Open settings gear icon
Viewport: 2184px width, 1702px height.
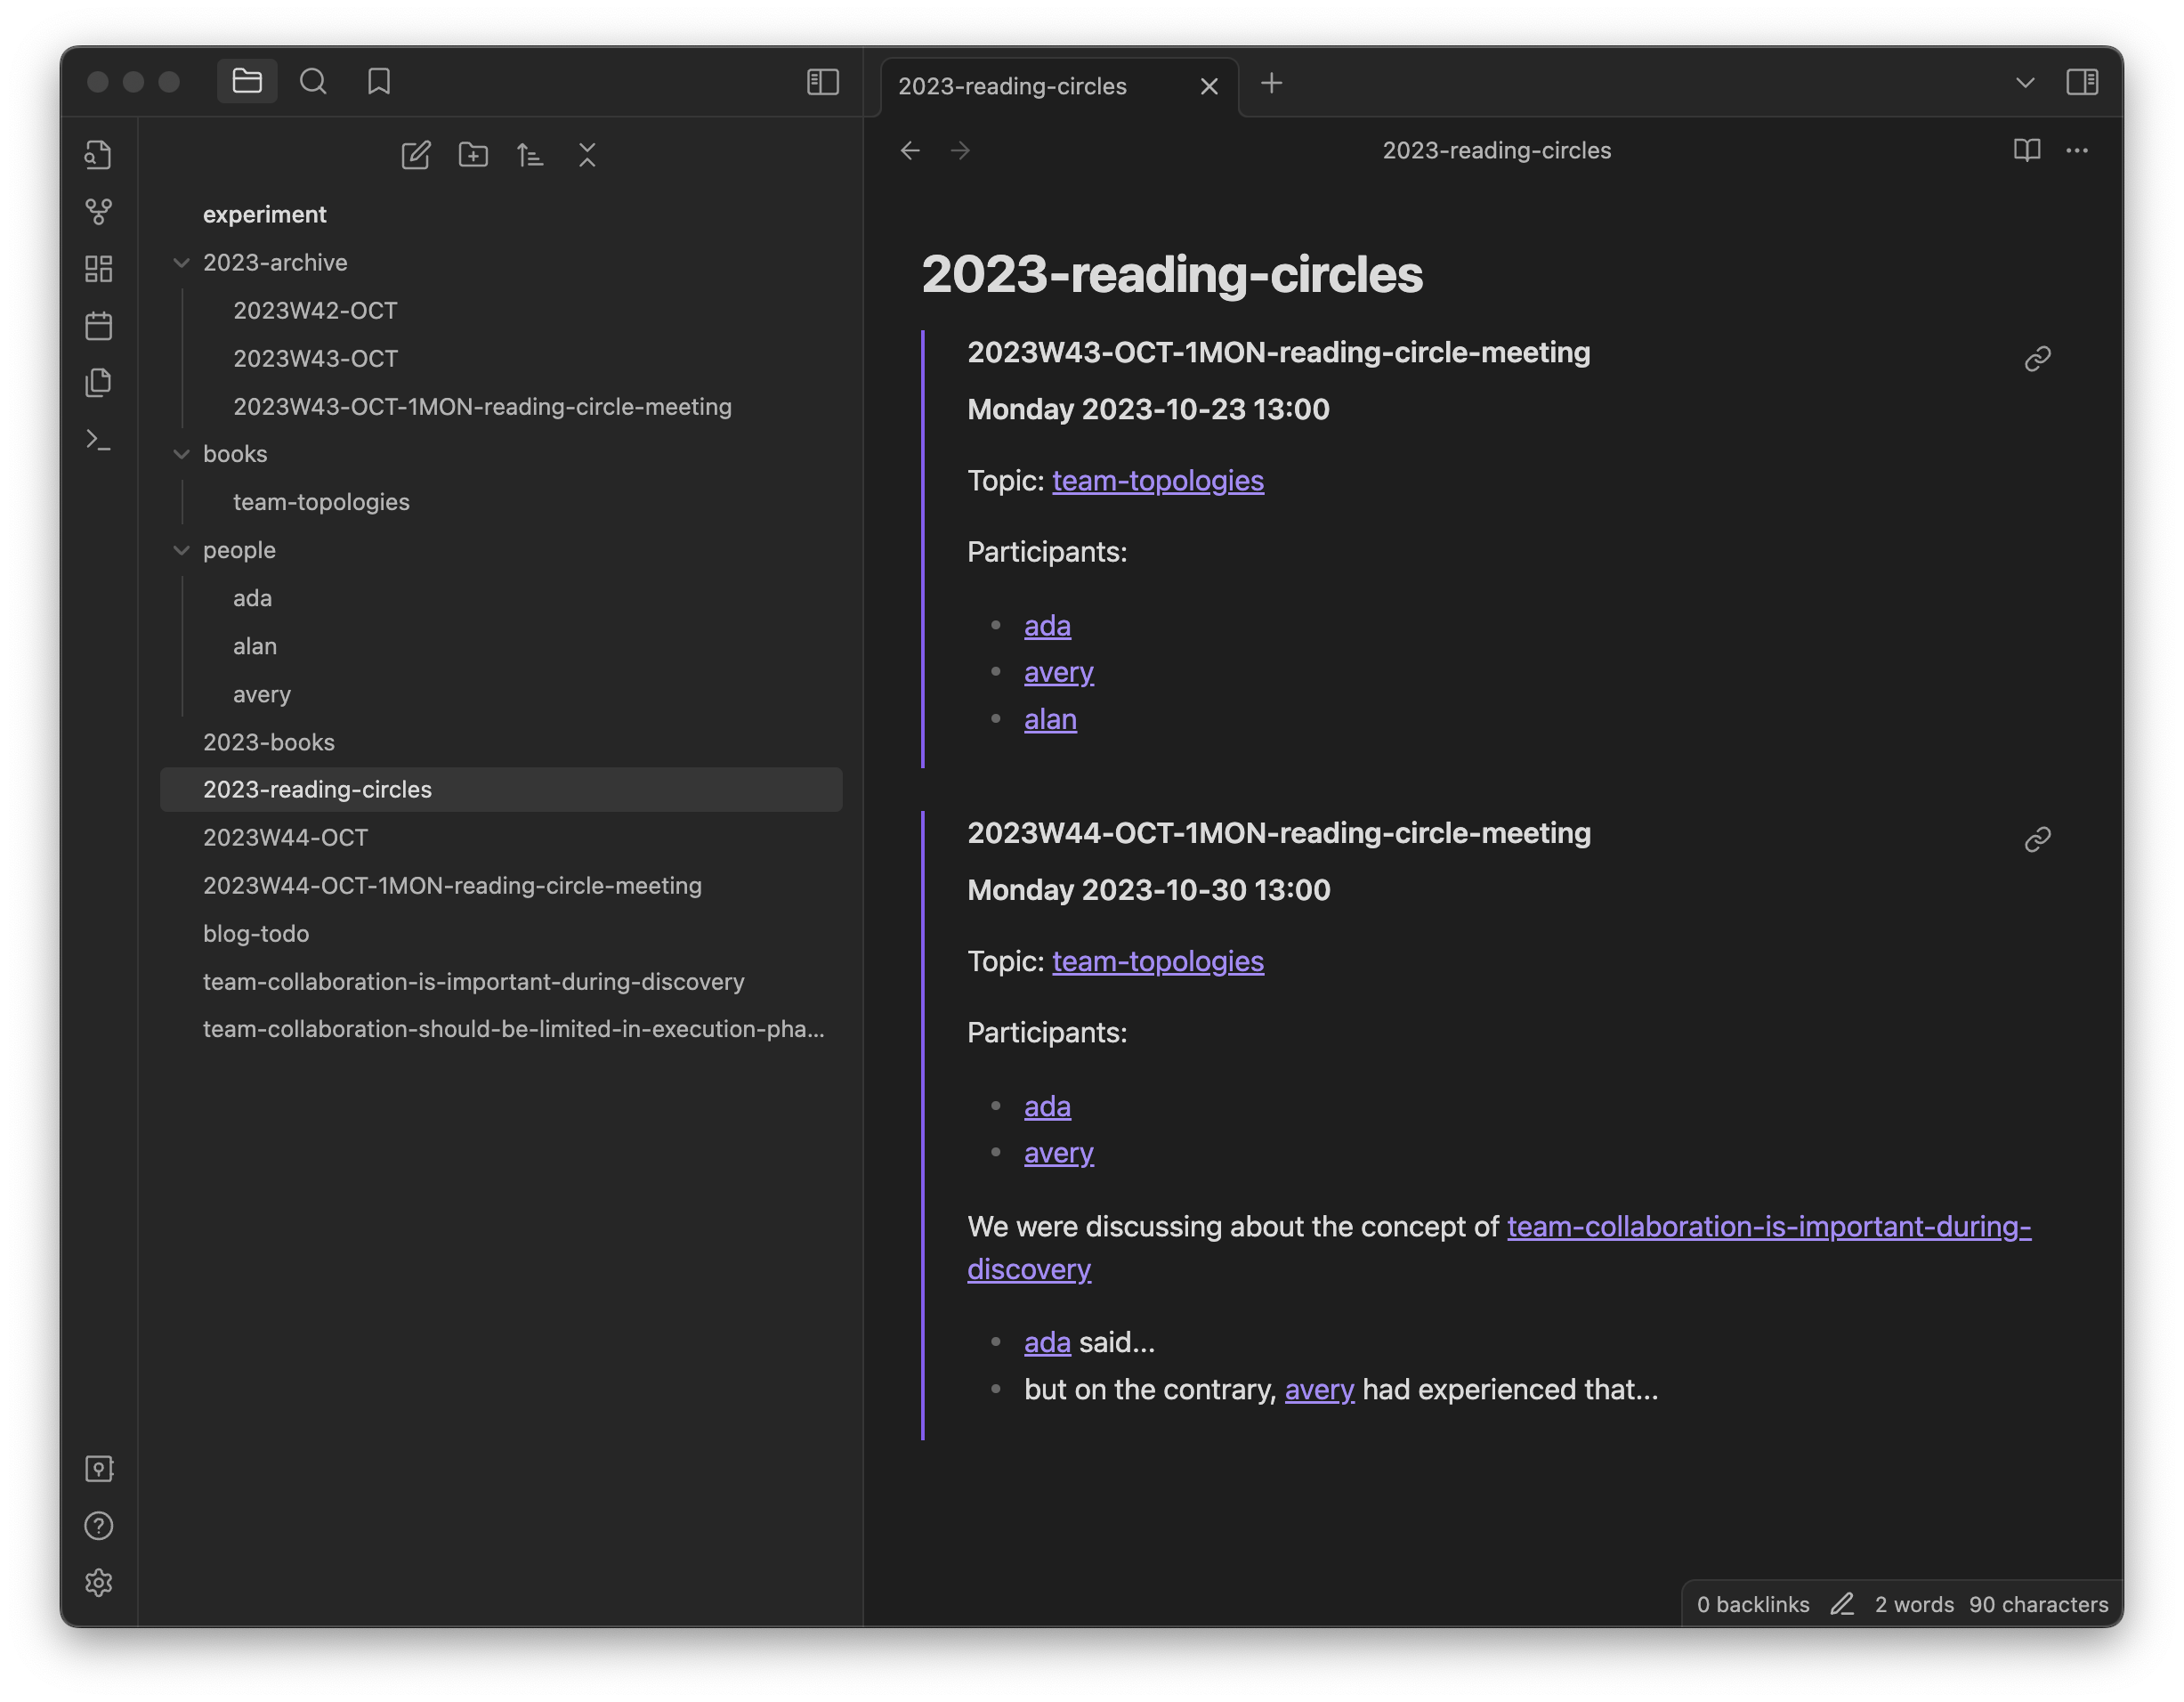[98, 1583]
